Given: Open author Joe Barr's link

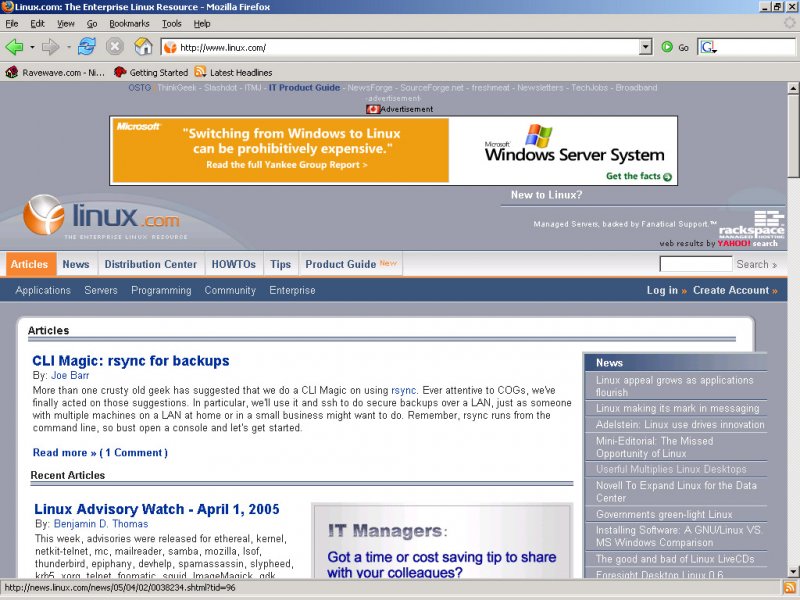Looking at the screenshot, I should 70,376.
